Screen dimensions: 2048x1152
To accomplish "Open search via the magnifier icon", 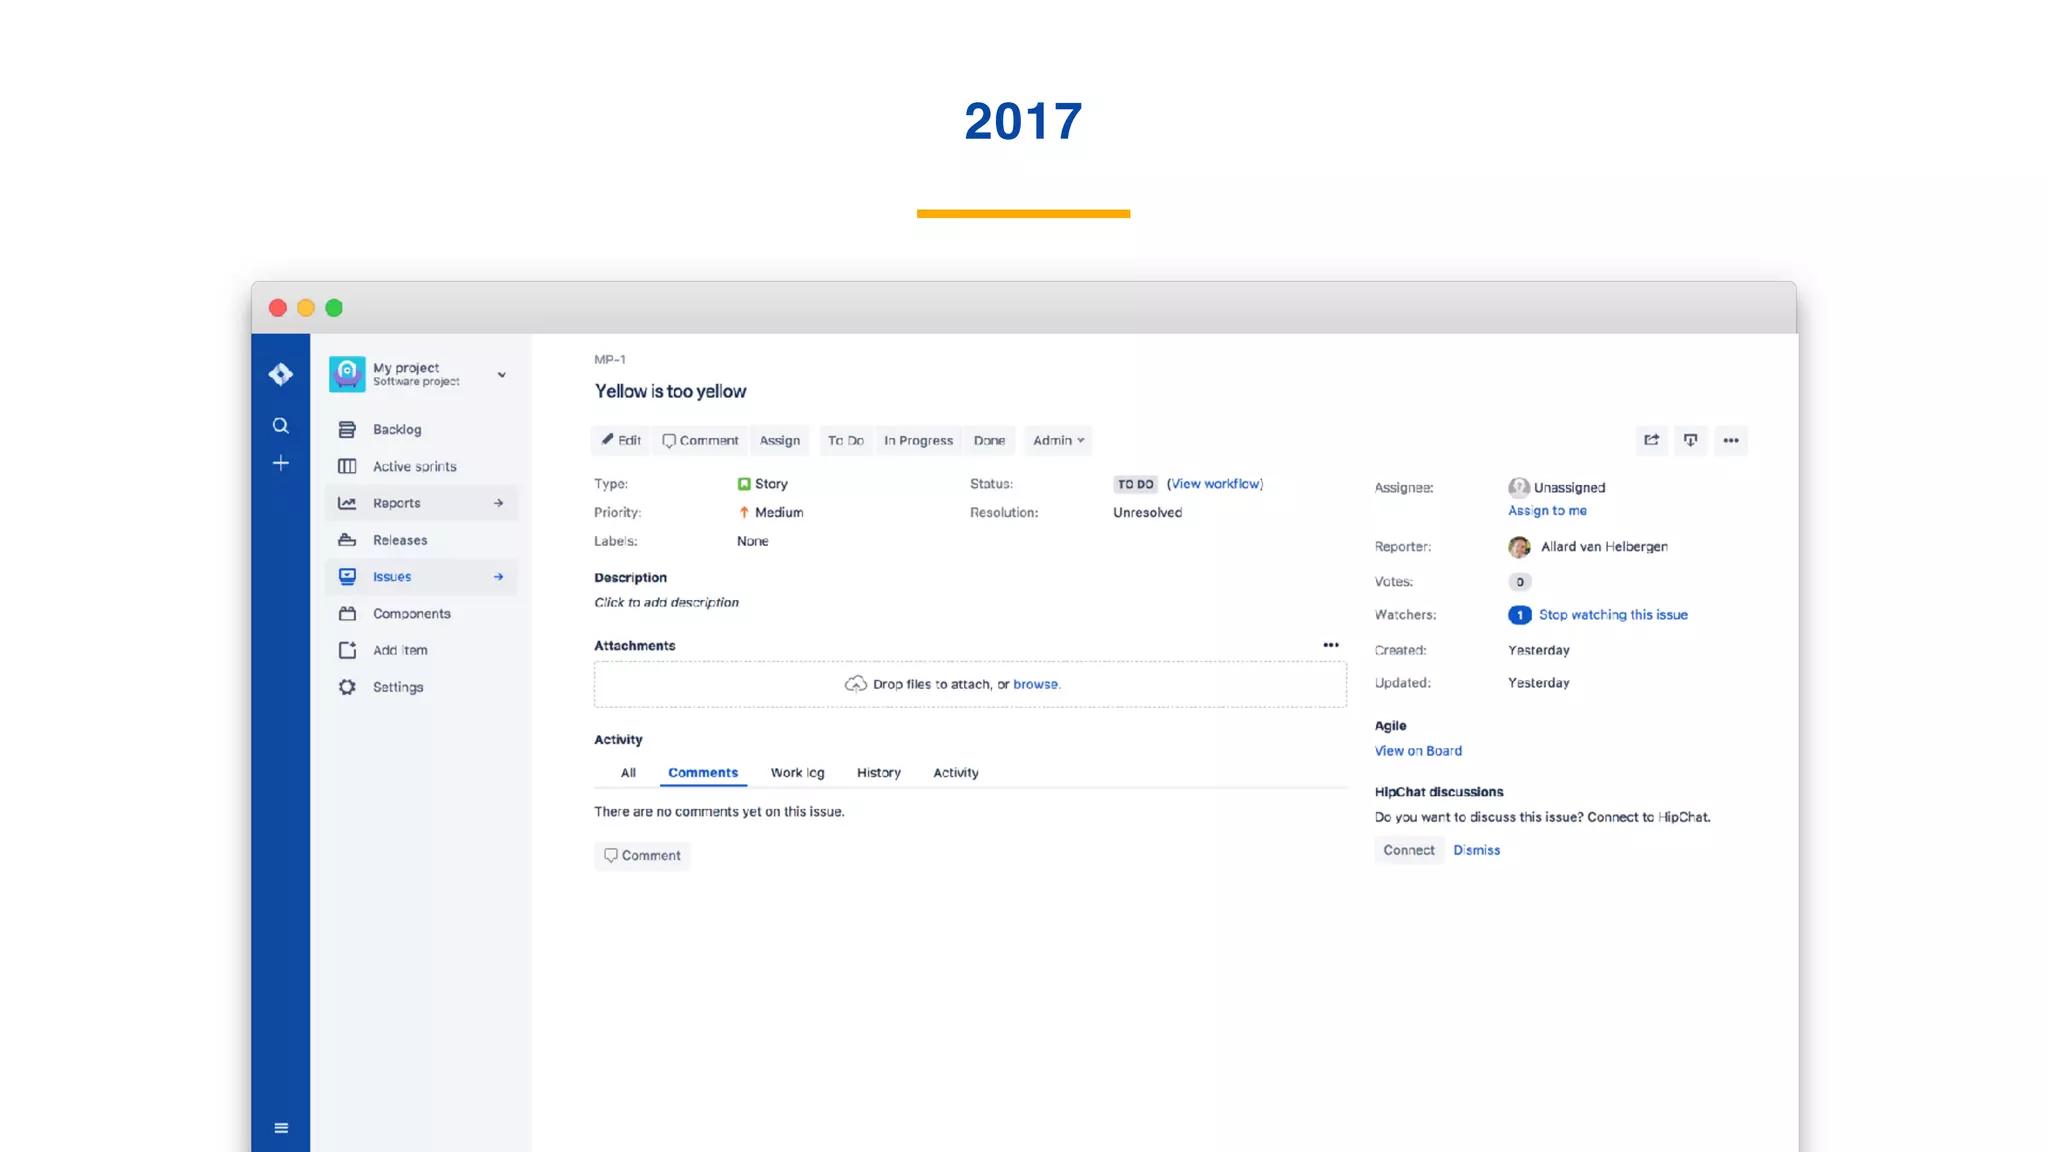I will point(280,426).
